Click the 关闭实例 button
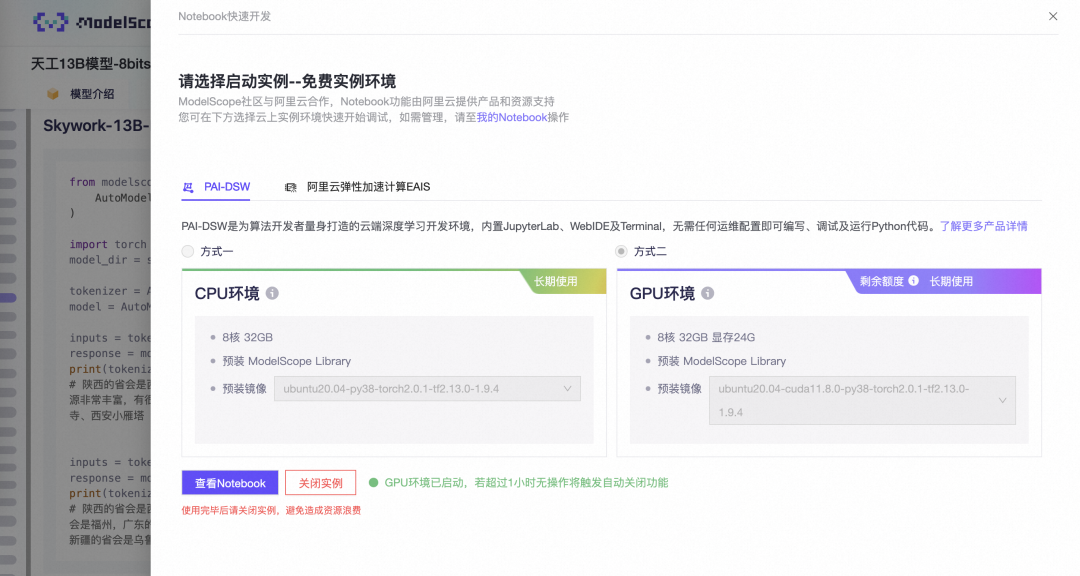 [x=320, y=483]
